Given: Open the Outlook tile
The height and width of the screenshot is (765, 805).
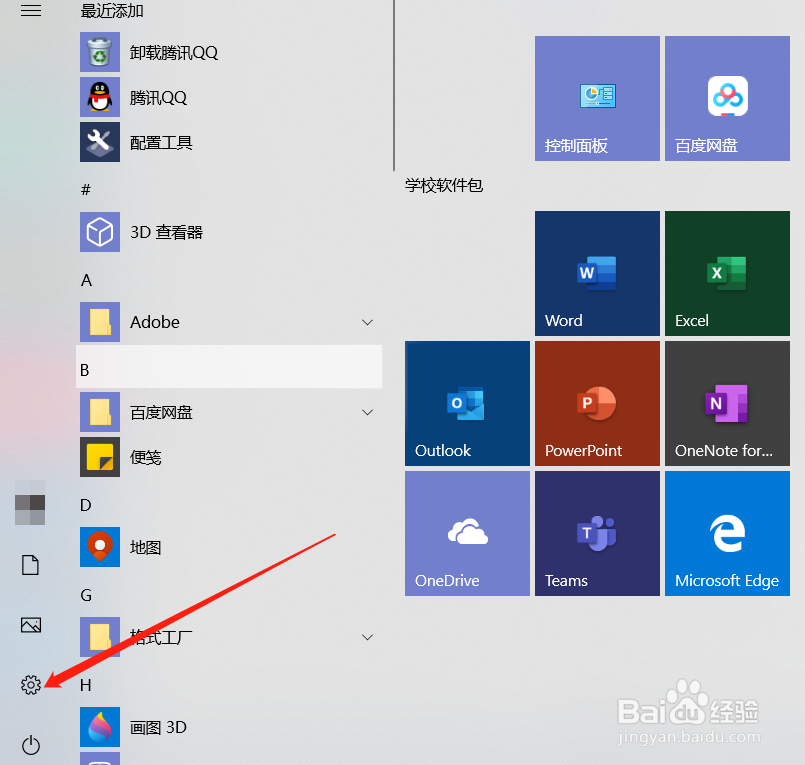Looking at the screenshot, I should coord(467,404).
